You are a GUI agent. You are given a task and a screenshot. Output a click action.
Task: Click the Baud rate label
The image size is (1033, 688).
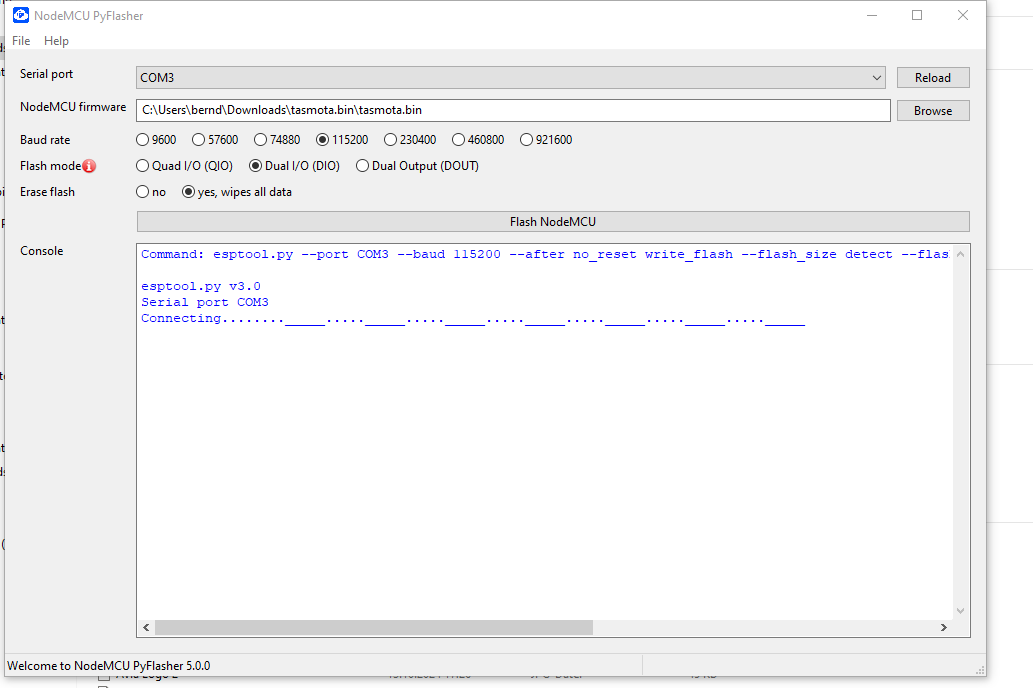pyautogui.click(x=45, y=140)
